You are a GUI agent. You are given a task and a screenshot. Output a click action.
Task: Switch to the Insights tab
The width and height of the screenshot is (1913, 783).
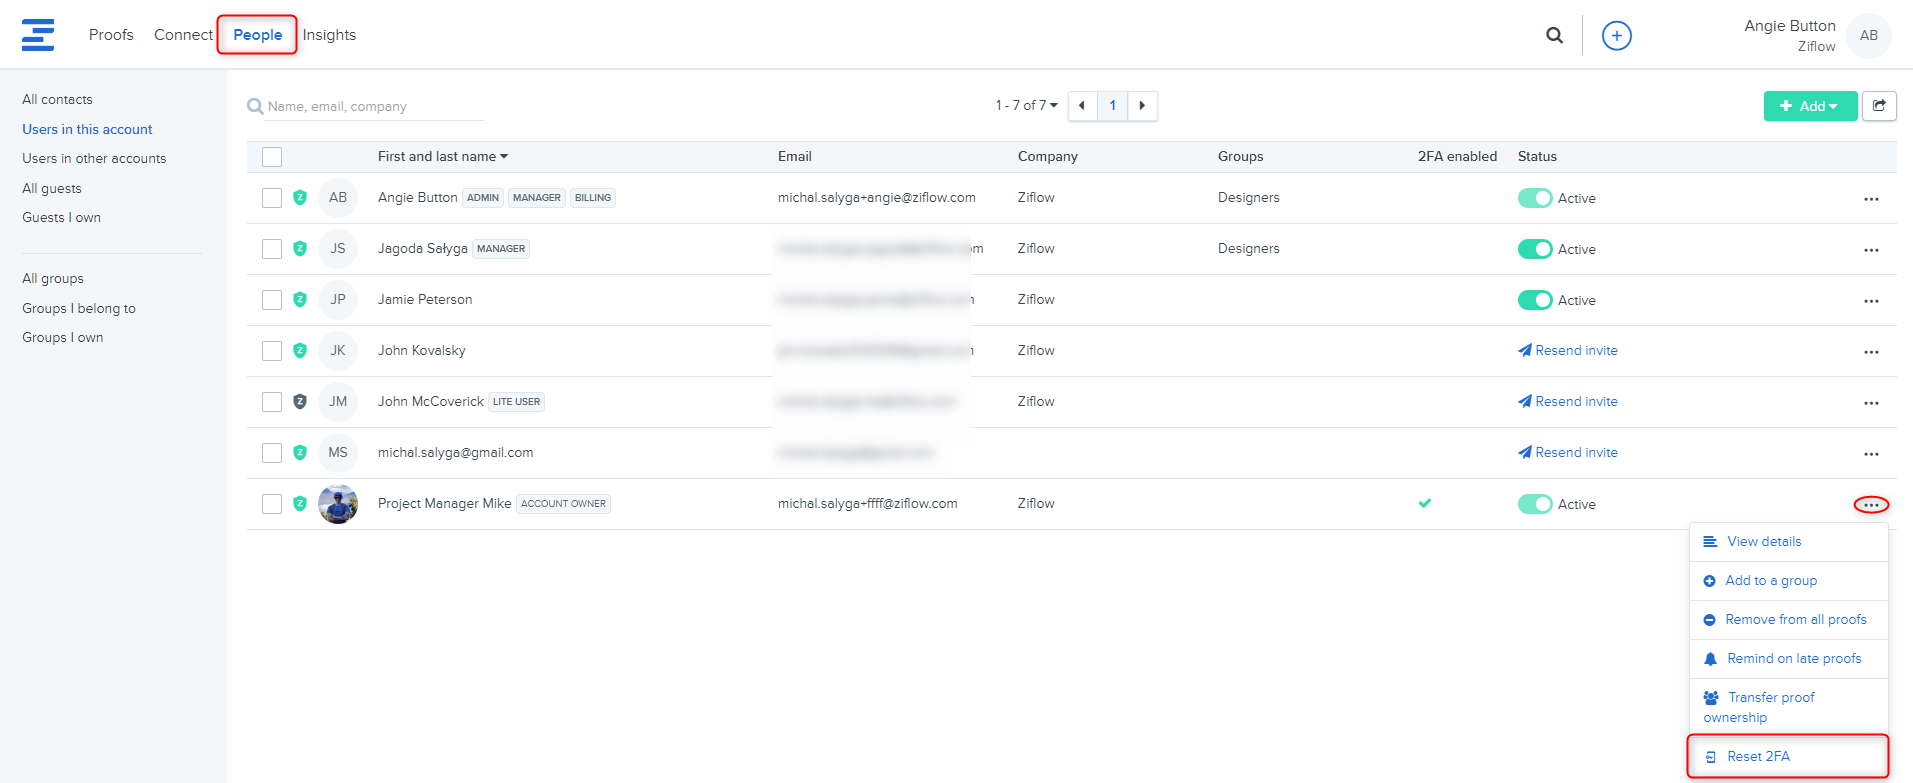(x=329, y=35)
